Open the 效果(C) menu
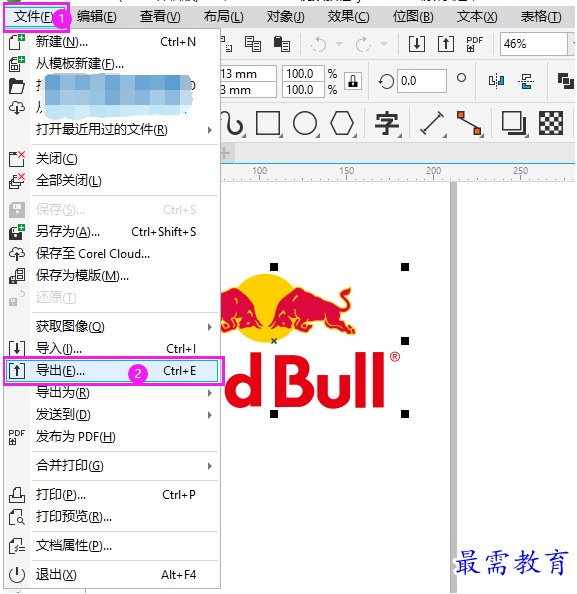 (x=348, y=17)
